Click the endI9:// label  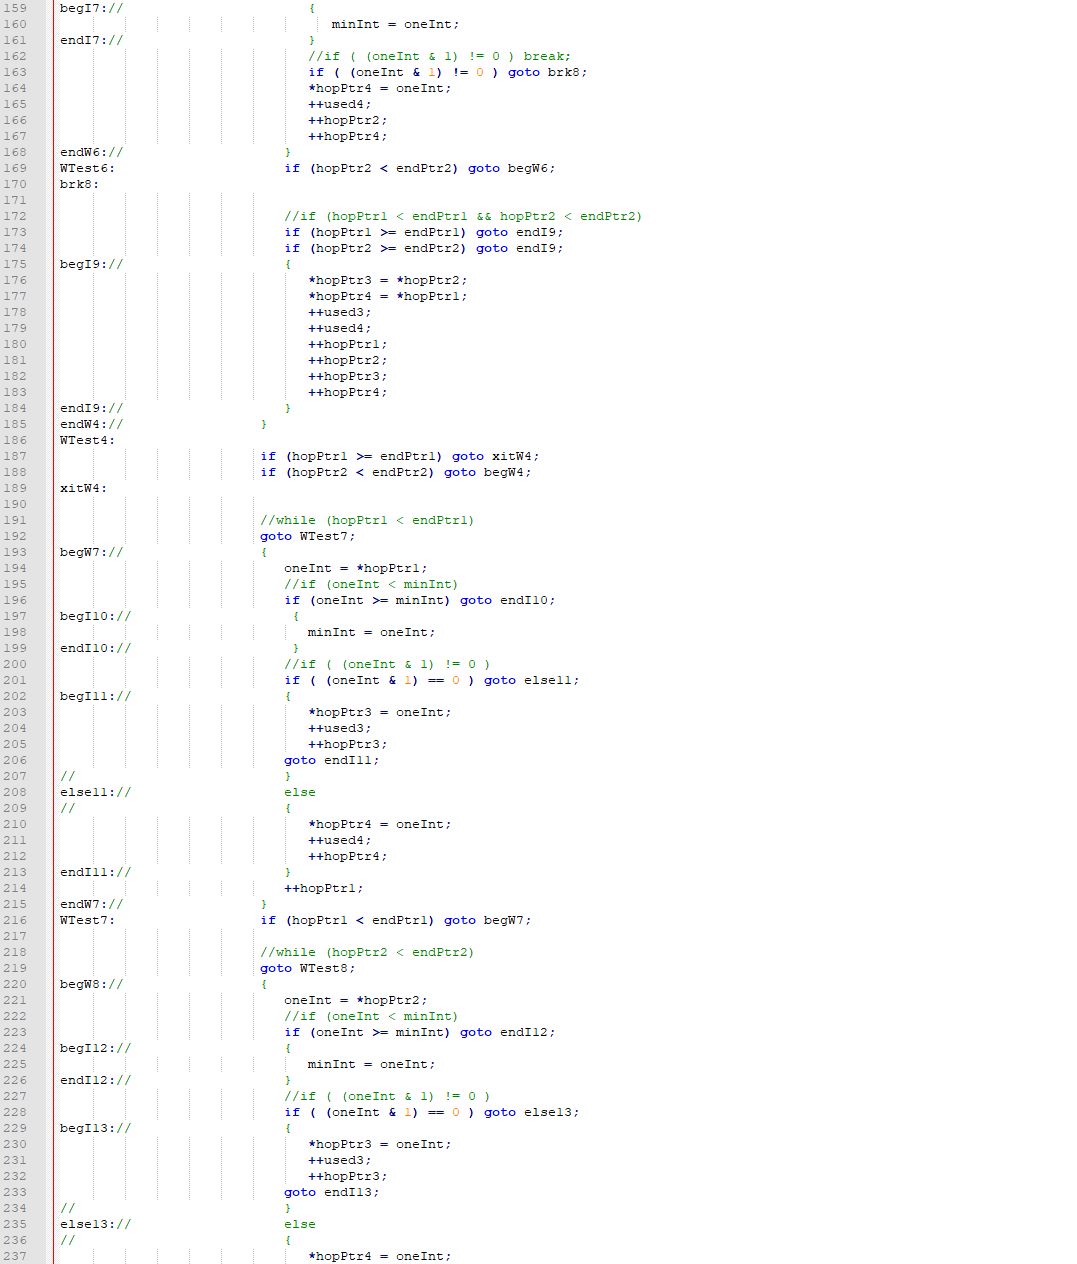(x=91, y=408)
